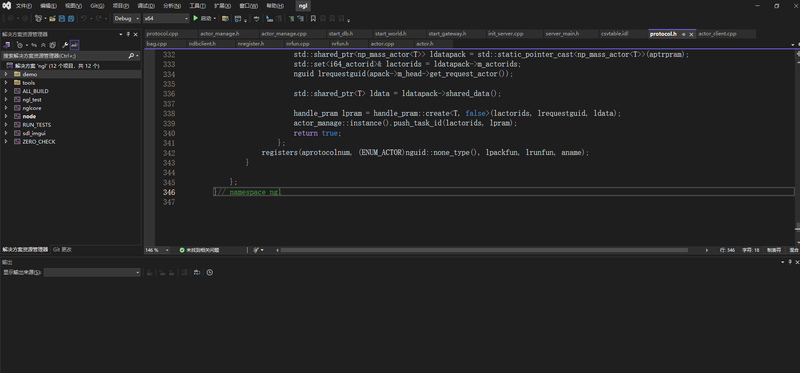The width and height of the screenshot is (800, 373).
Task: Click the Open File folder icon
Action: [52, 18]
